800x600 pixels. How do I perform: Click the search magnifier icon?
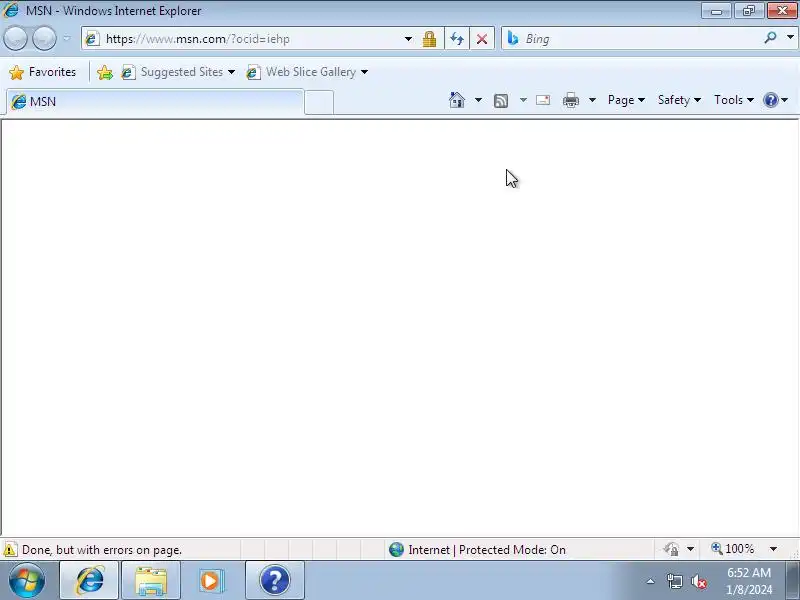770,38
